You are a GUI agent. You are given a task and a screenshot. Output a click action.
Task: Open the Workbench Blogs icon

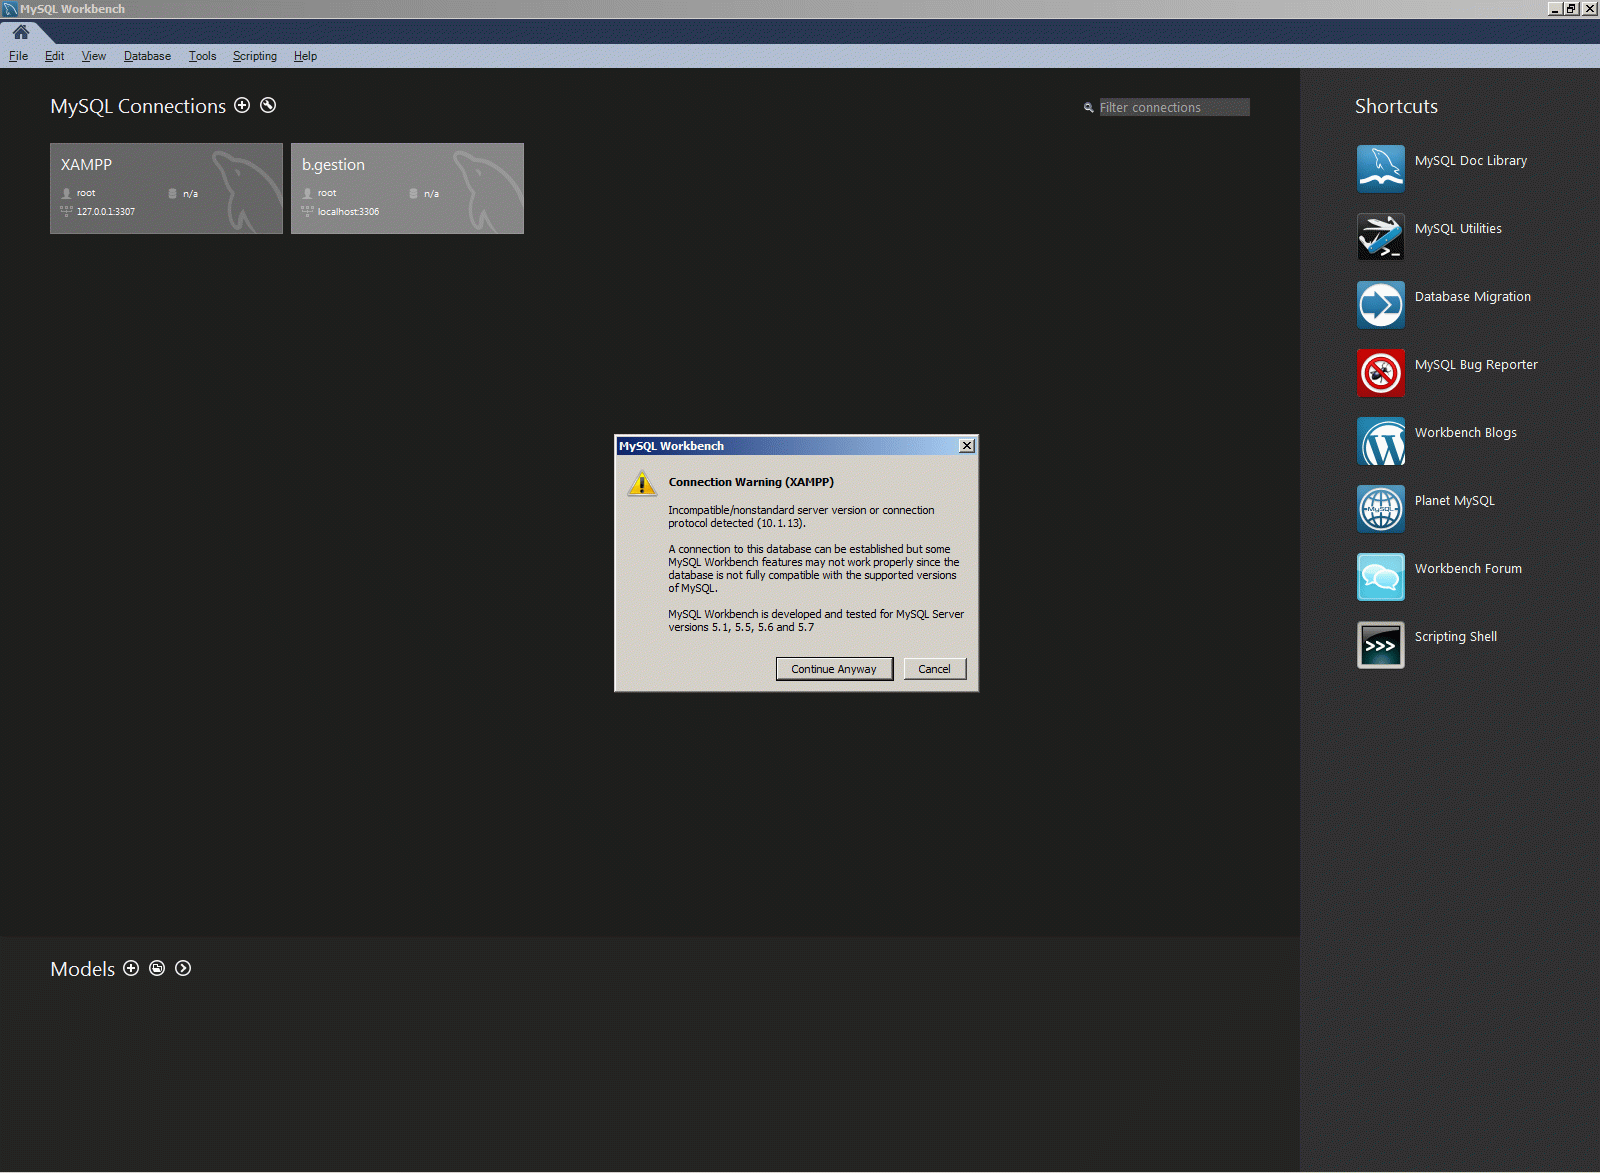[x=1381, y=441]
